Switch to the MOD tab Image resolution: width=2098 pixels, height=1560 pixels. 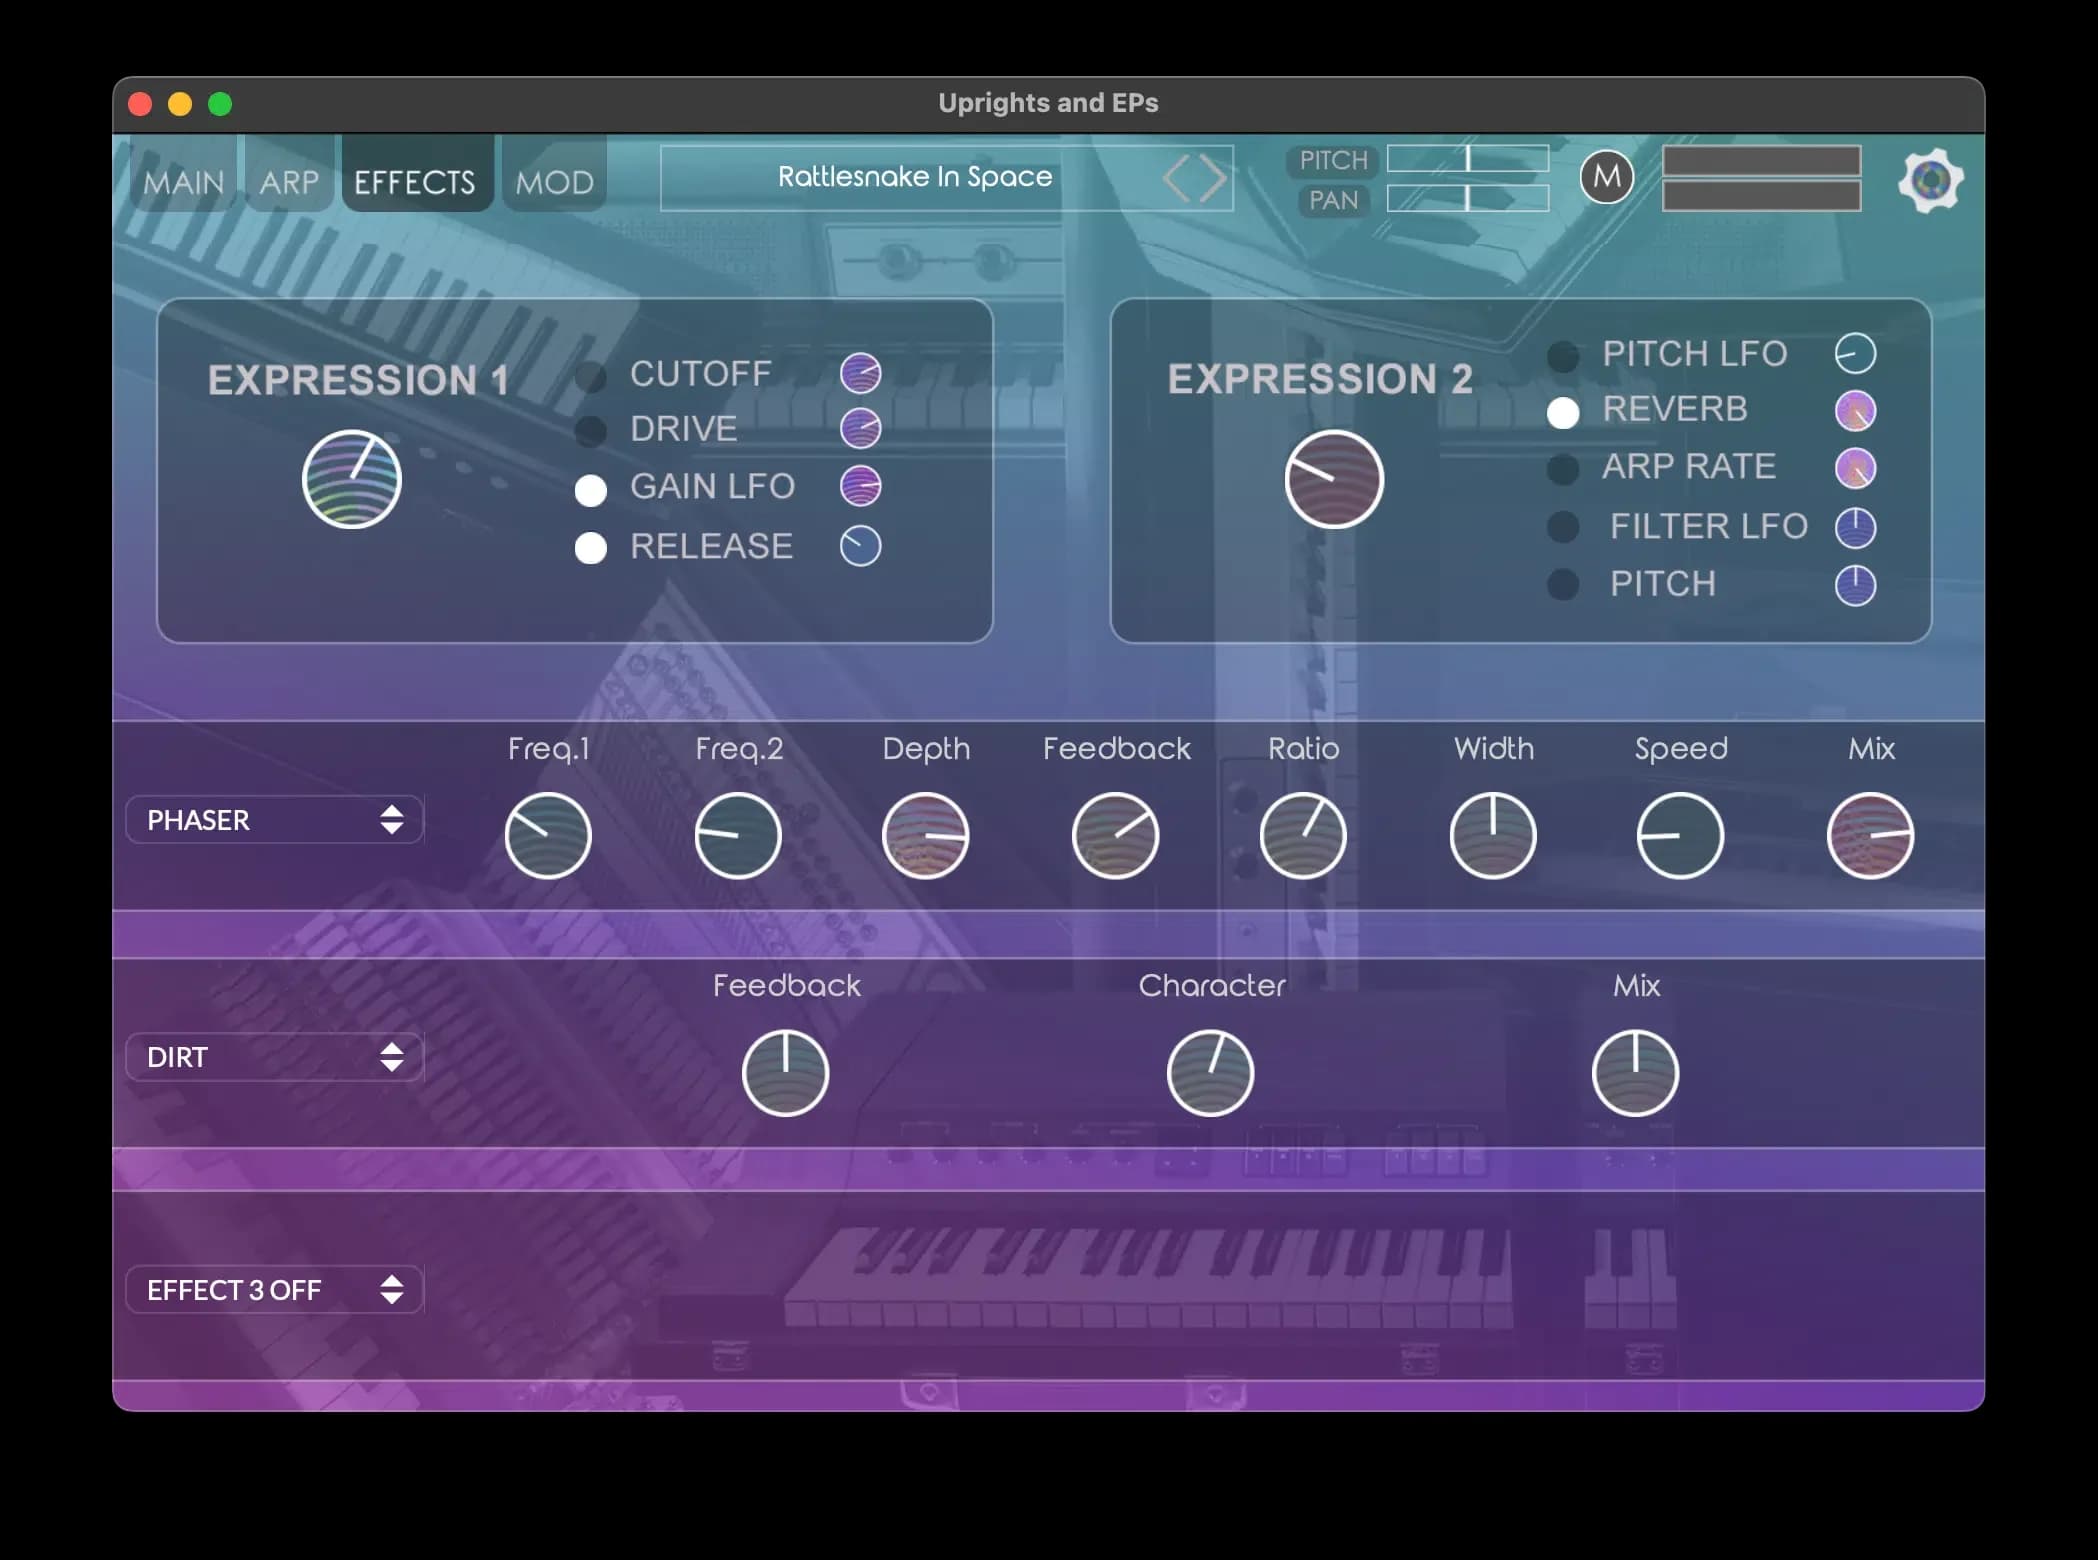[553, 180]
